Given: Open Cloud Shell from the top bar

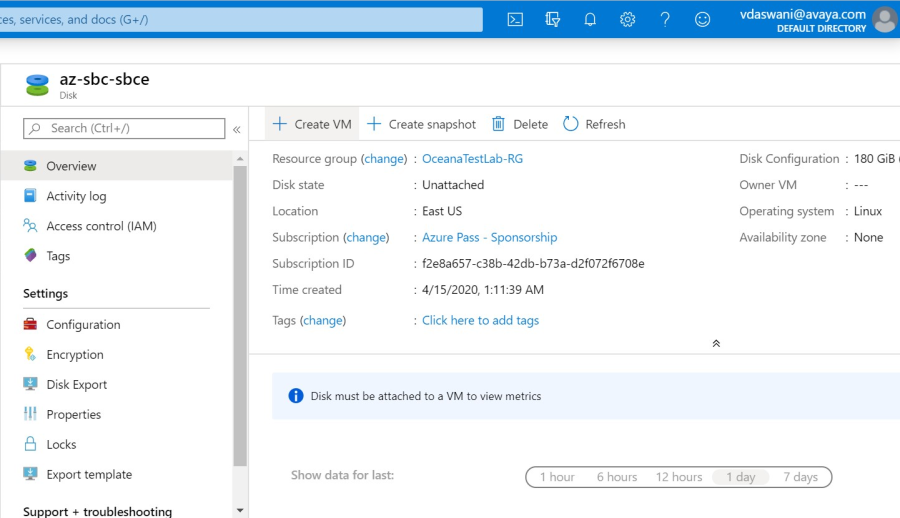Looking at the screenshot, I should 515,20.
